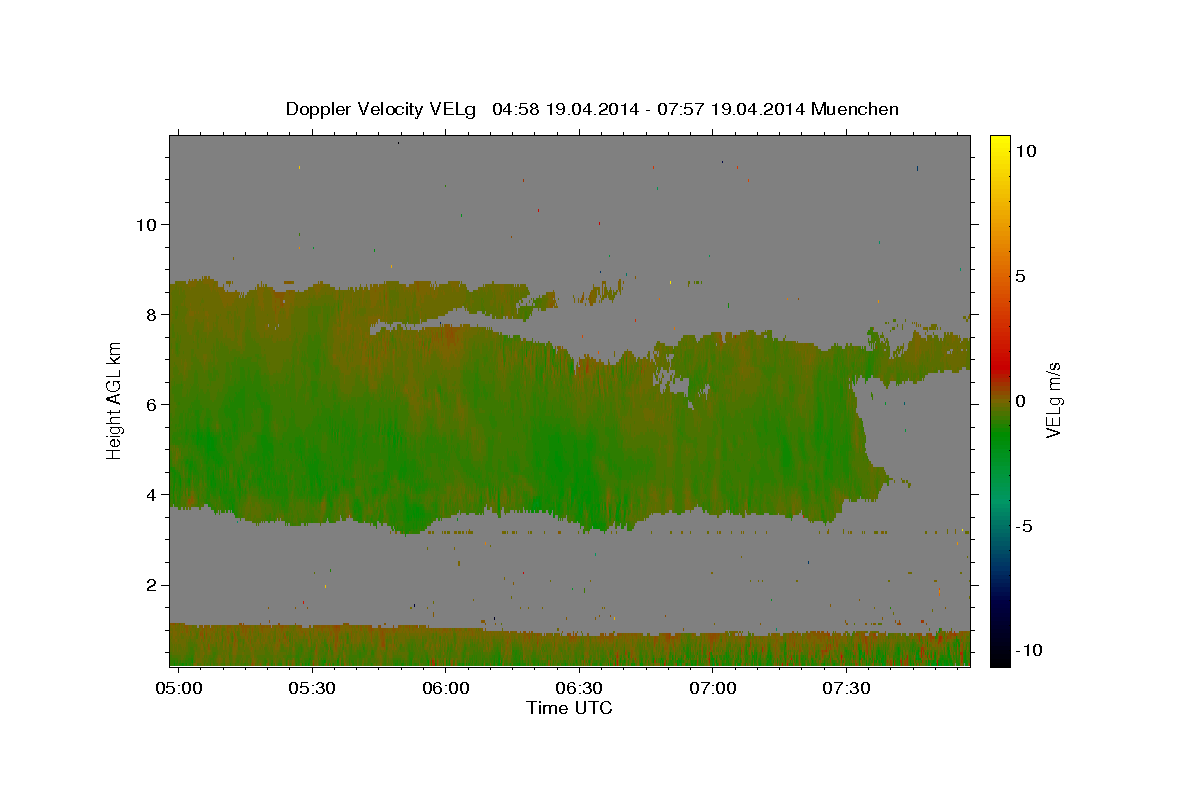Screen dimensions: 1200x800
Task: Click the end date '07:57 19.04.2014' in title
Action: (734, 109)
